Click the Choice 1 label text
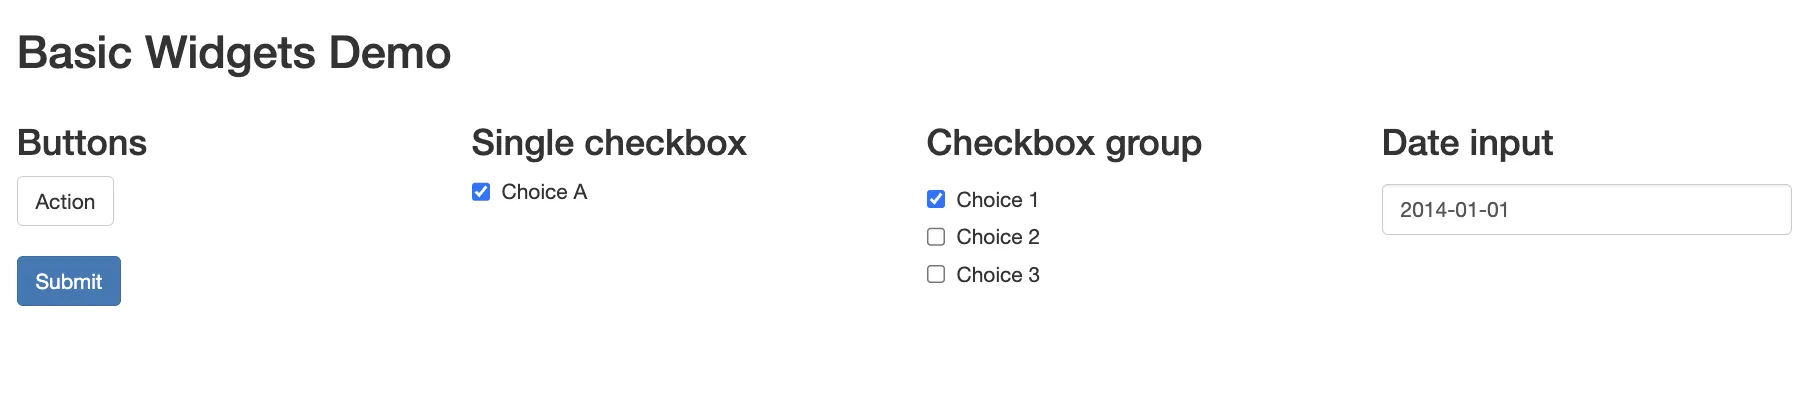1808x398 pixels. coord(997,200)
